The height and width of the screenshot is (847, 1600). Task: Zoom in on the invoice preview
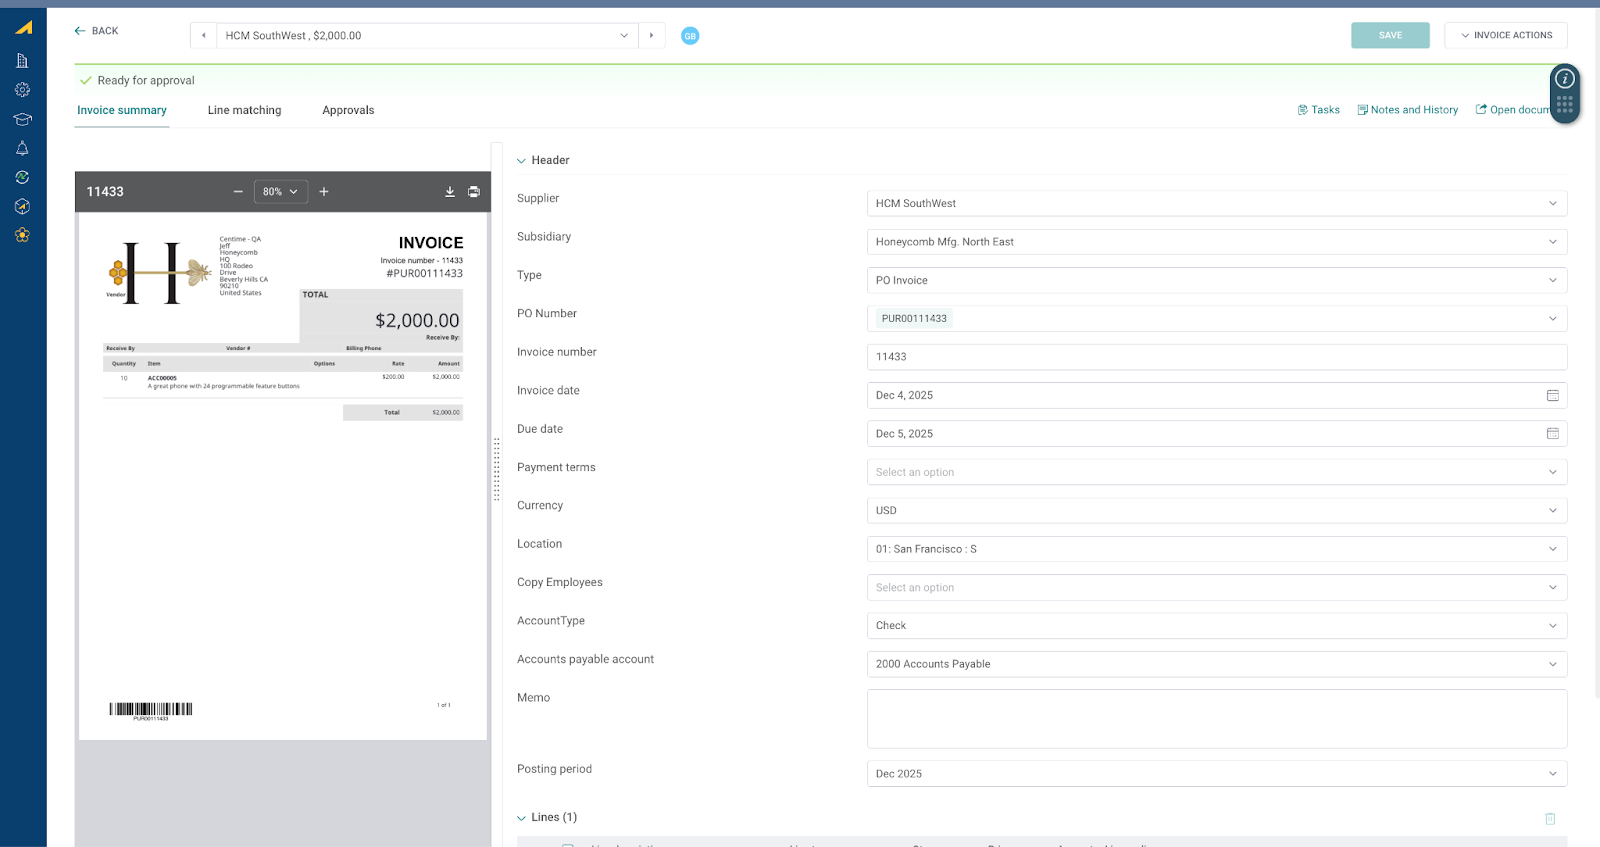[x=324, y=192]
